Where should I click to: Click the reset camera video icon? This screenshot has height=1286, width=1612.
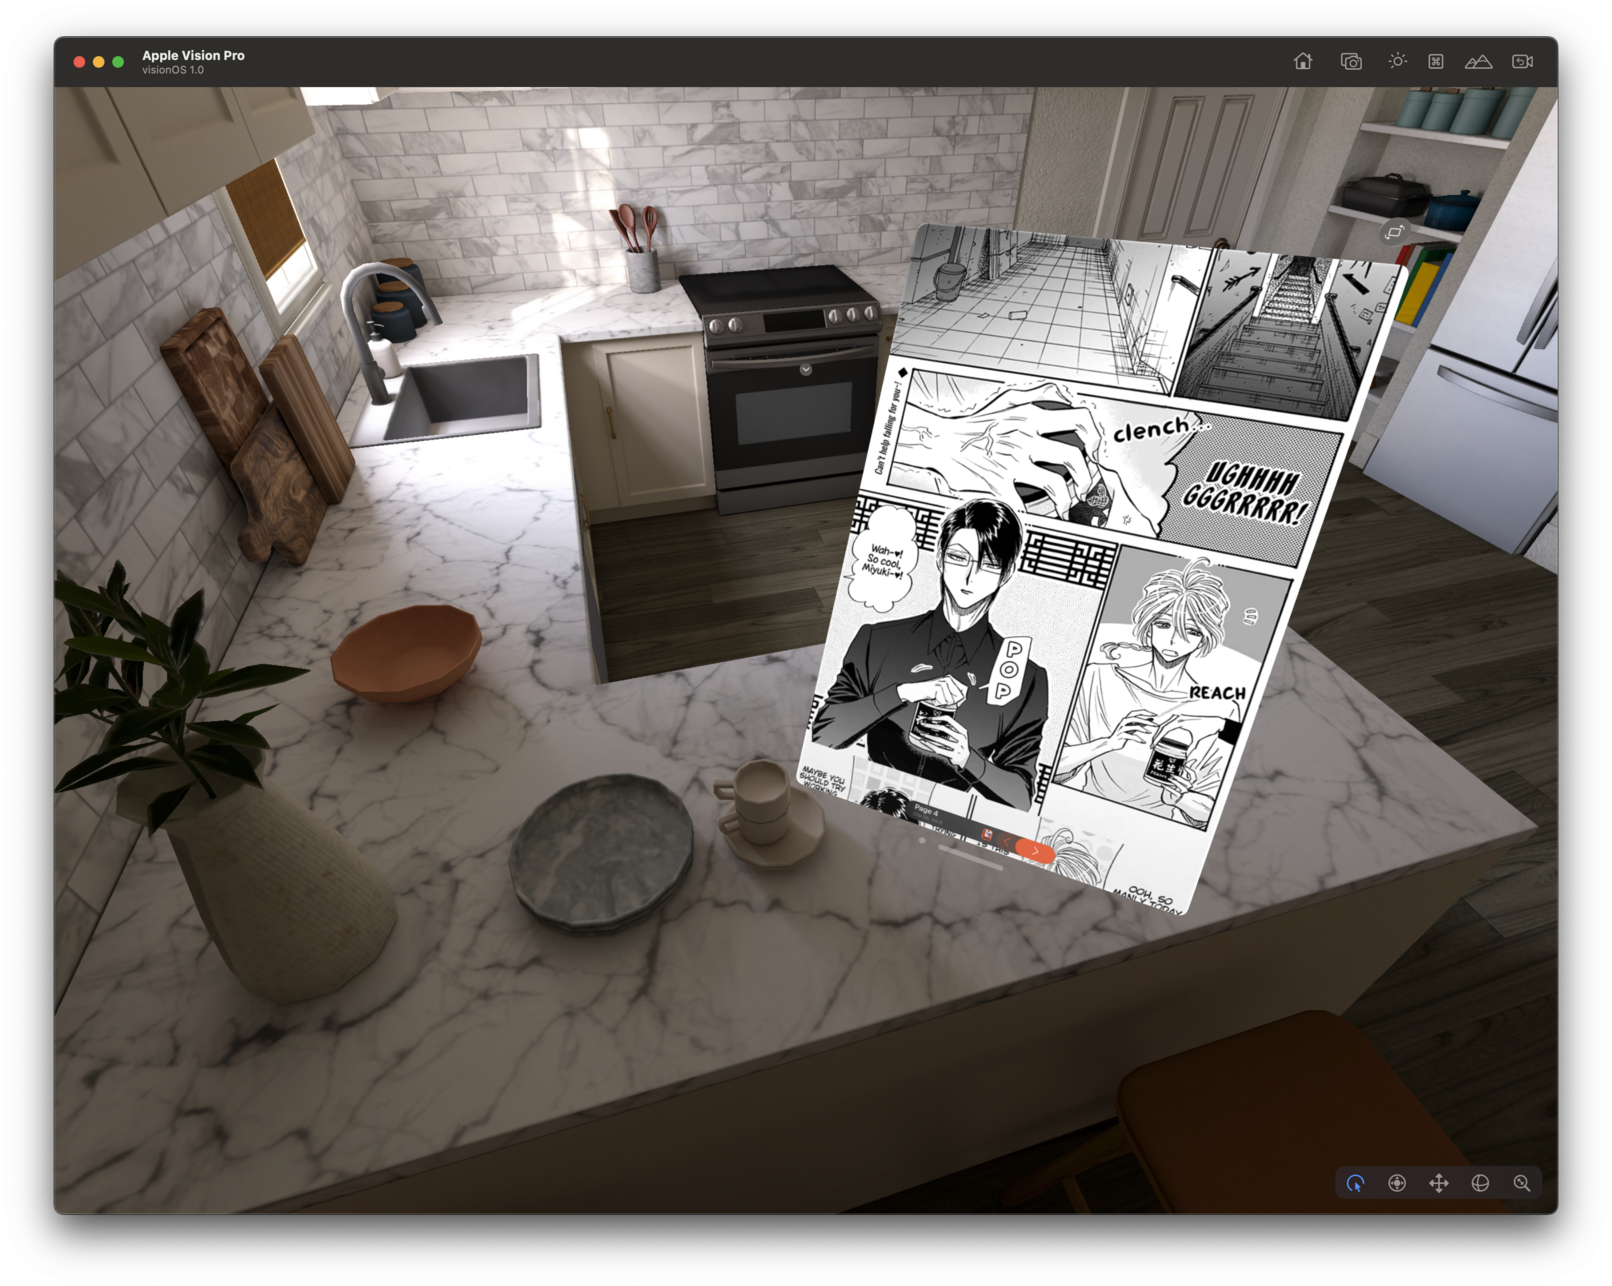tap(1522, 62)
